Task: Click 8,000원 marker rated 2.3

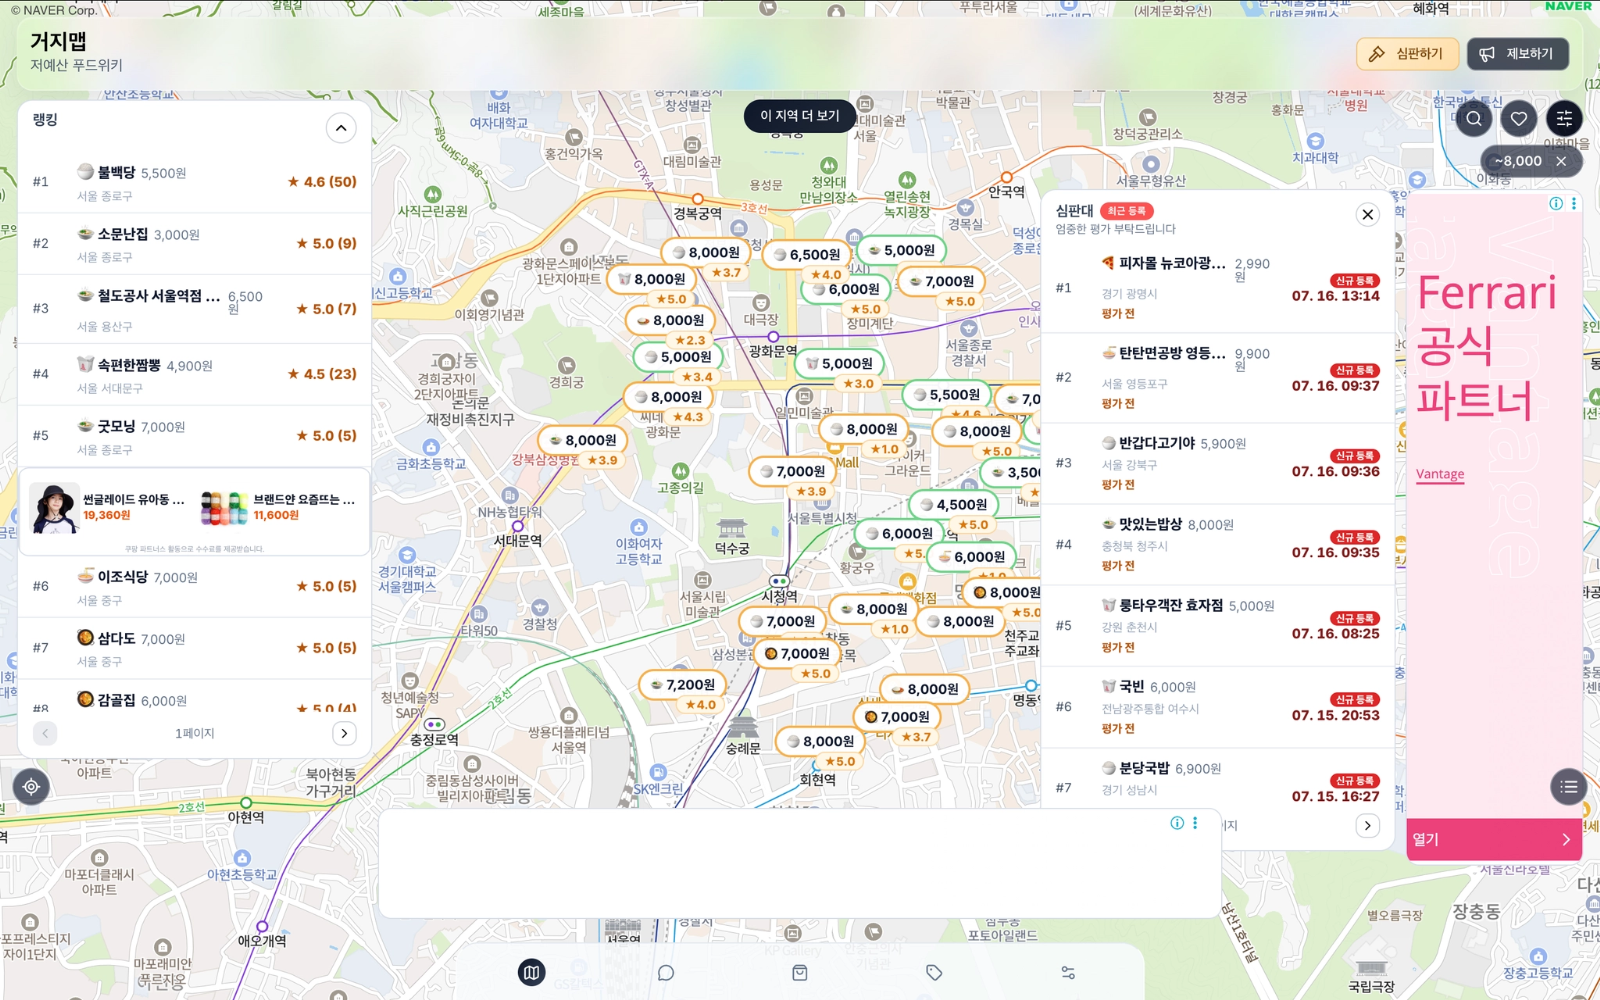Action: click(671, 321)
